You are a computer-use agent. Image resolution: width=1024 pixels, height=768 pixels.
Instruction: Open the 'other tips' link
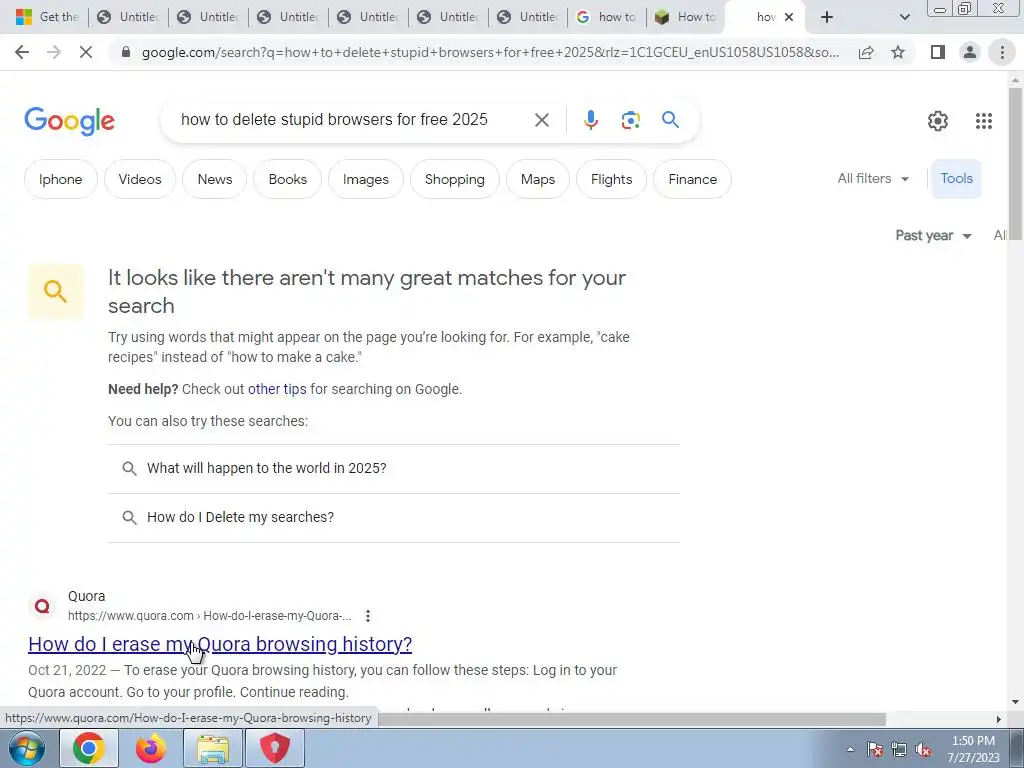click(x=277, y=389)
